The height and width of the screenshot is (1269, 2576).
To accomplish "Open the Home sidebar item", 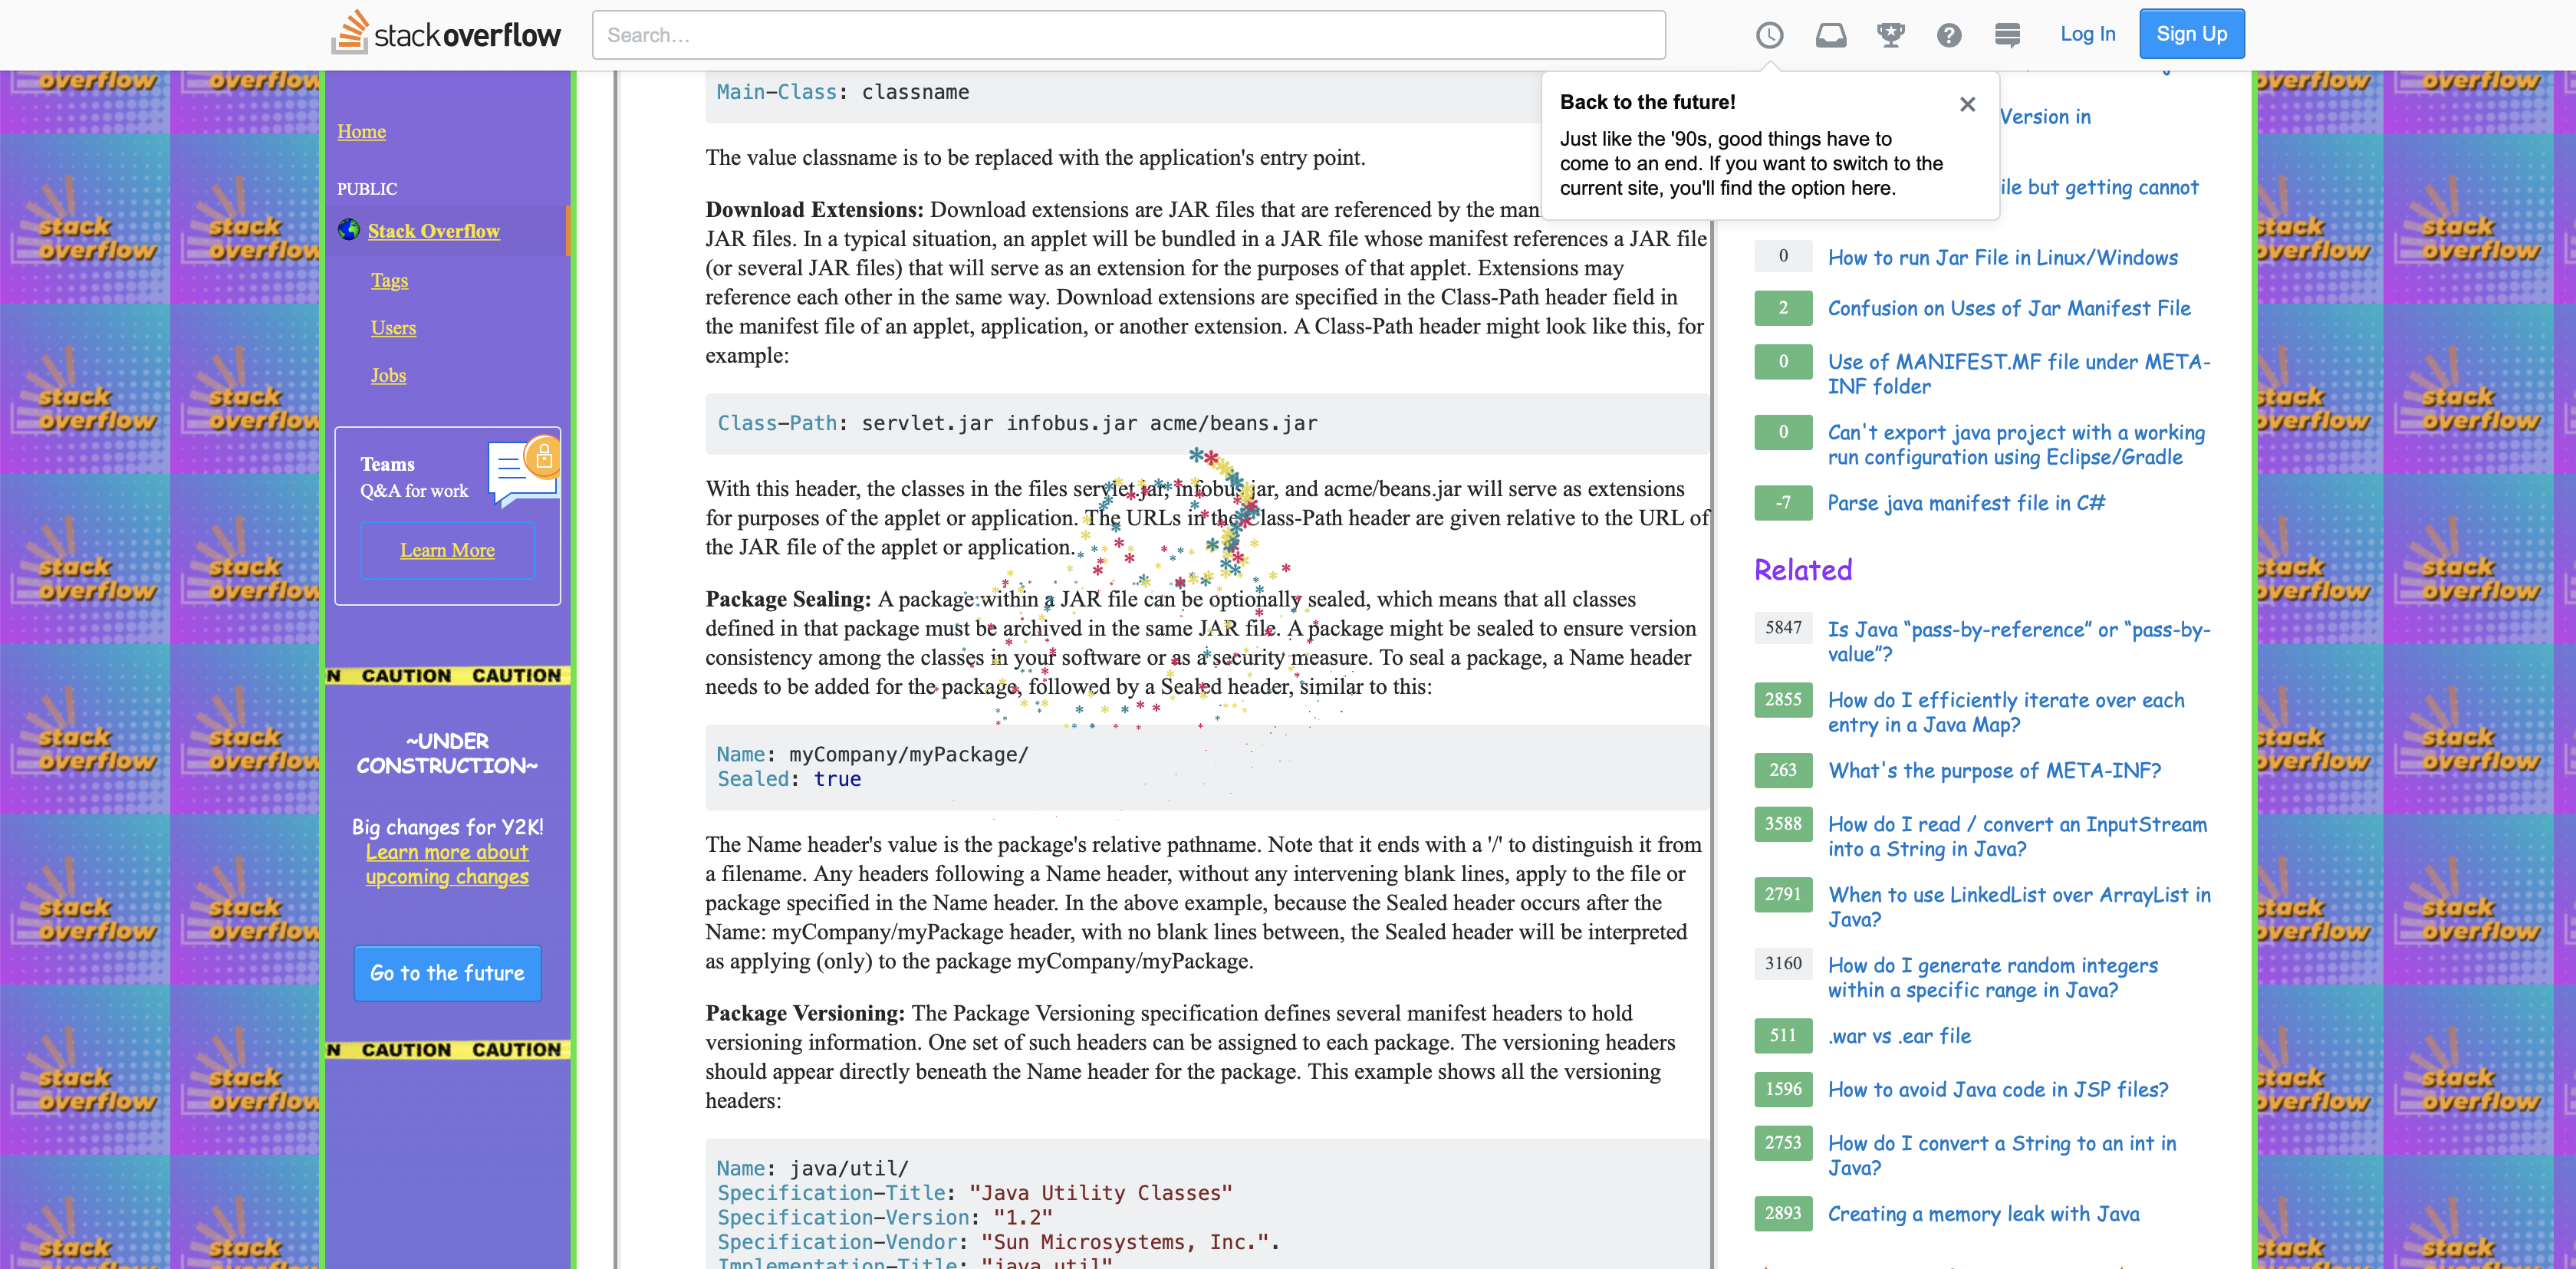I will coord(361,131).
